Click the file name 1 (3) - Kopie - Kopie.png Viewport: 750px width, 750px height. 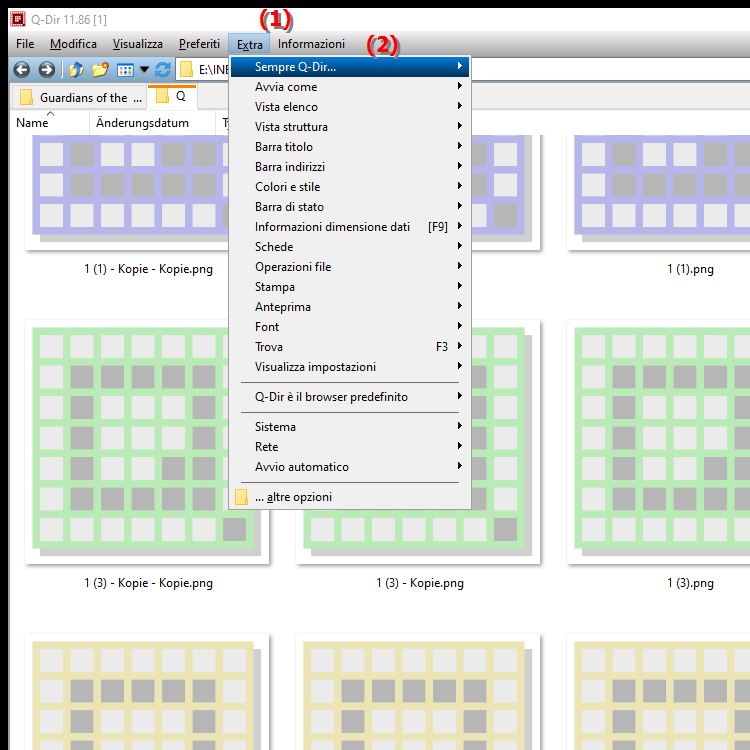(x=148, y=584)
